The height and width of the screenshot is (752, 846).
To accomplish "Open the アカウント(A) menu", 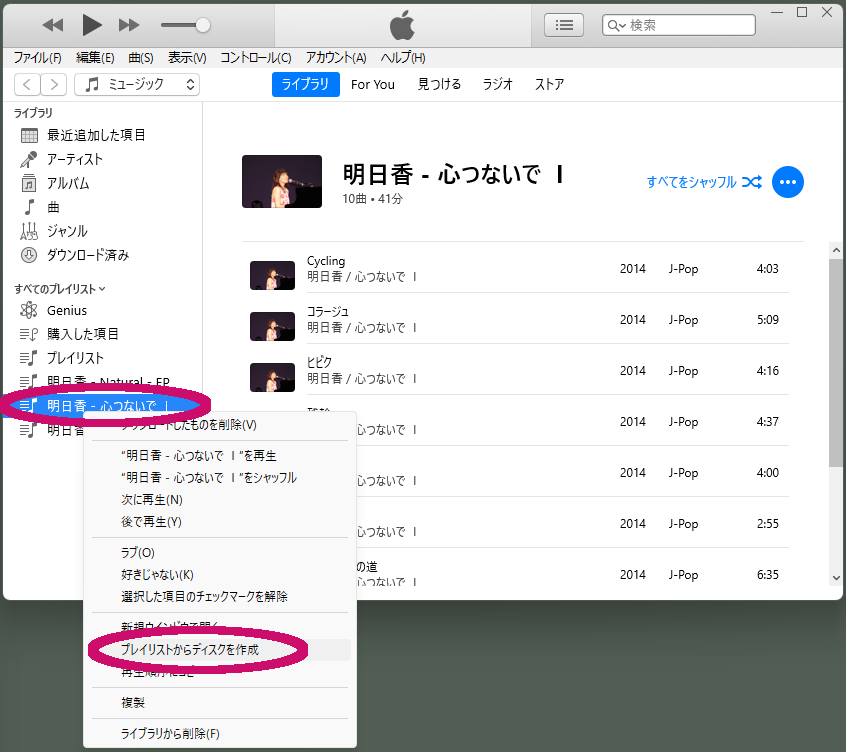I will (336, 58).
